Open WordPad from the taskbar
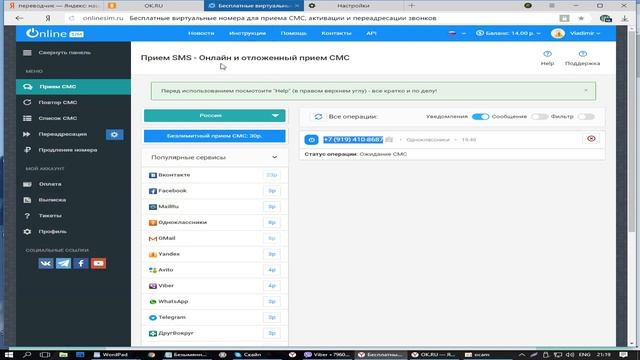This screenshot has width=640, height=360. click(111, 355)
